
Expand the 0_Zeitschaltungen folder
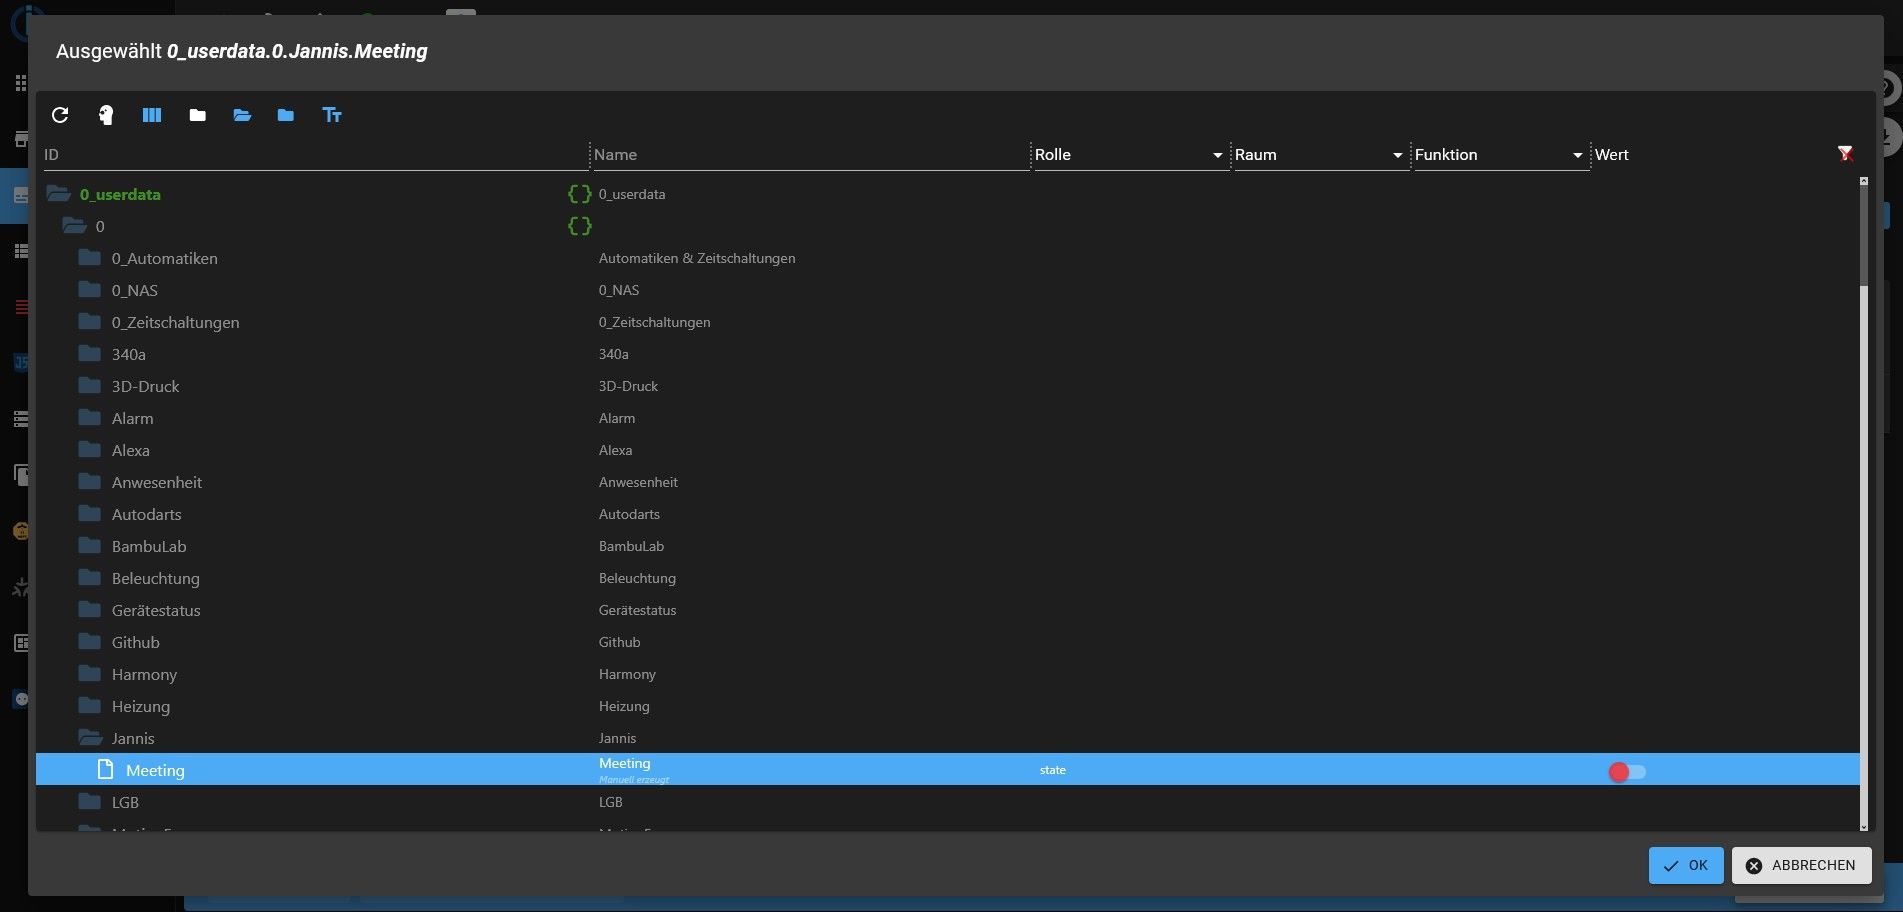[x=90, y=322]
